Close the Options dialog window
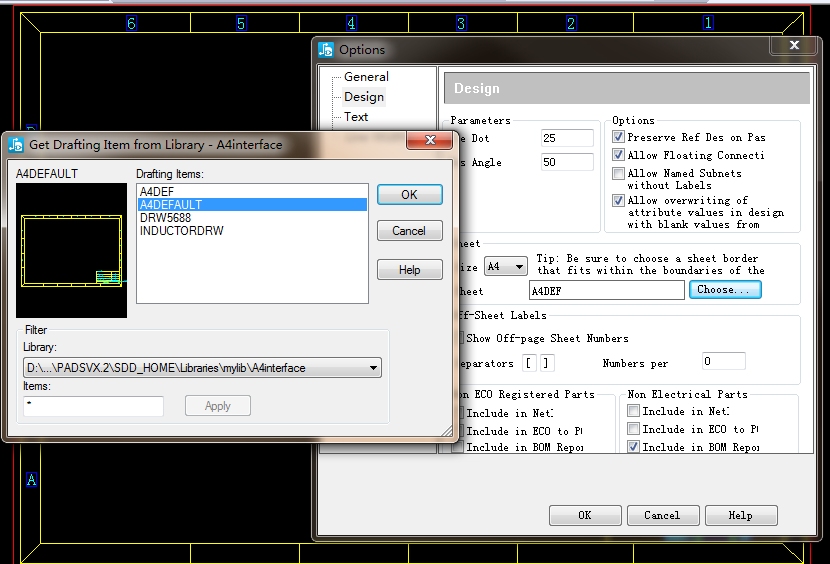Image resolution: width=830 pixels, height=564 pixels. click(794, 45)
